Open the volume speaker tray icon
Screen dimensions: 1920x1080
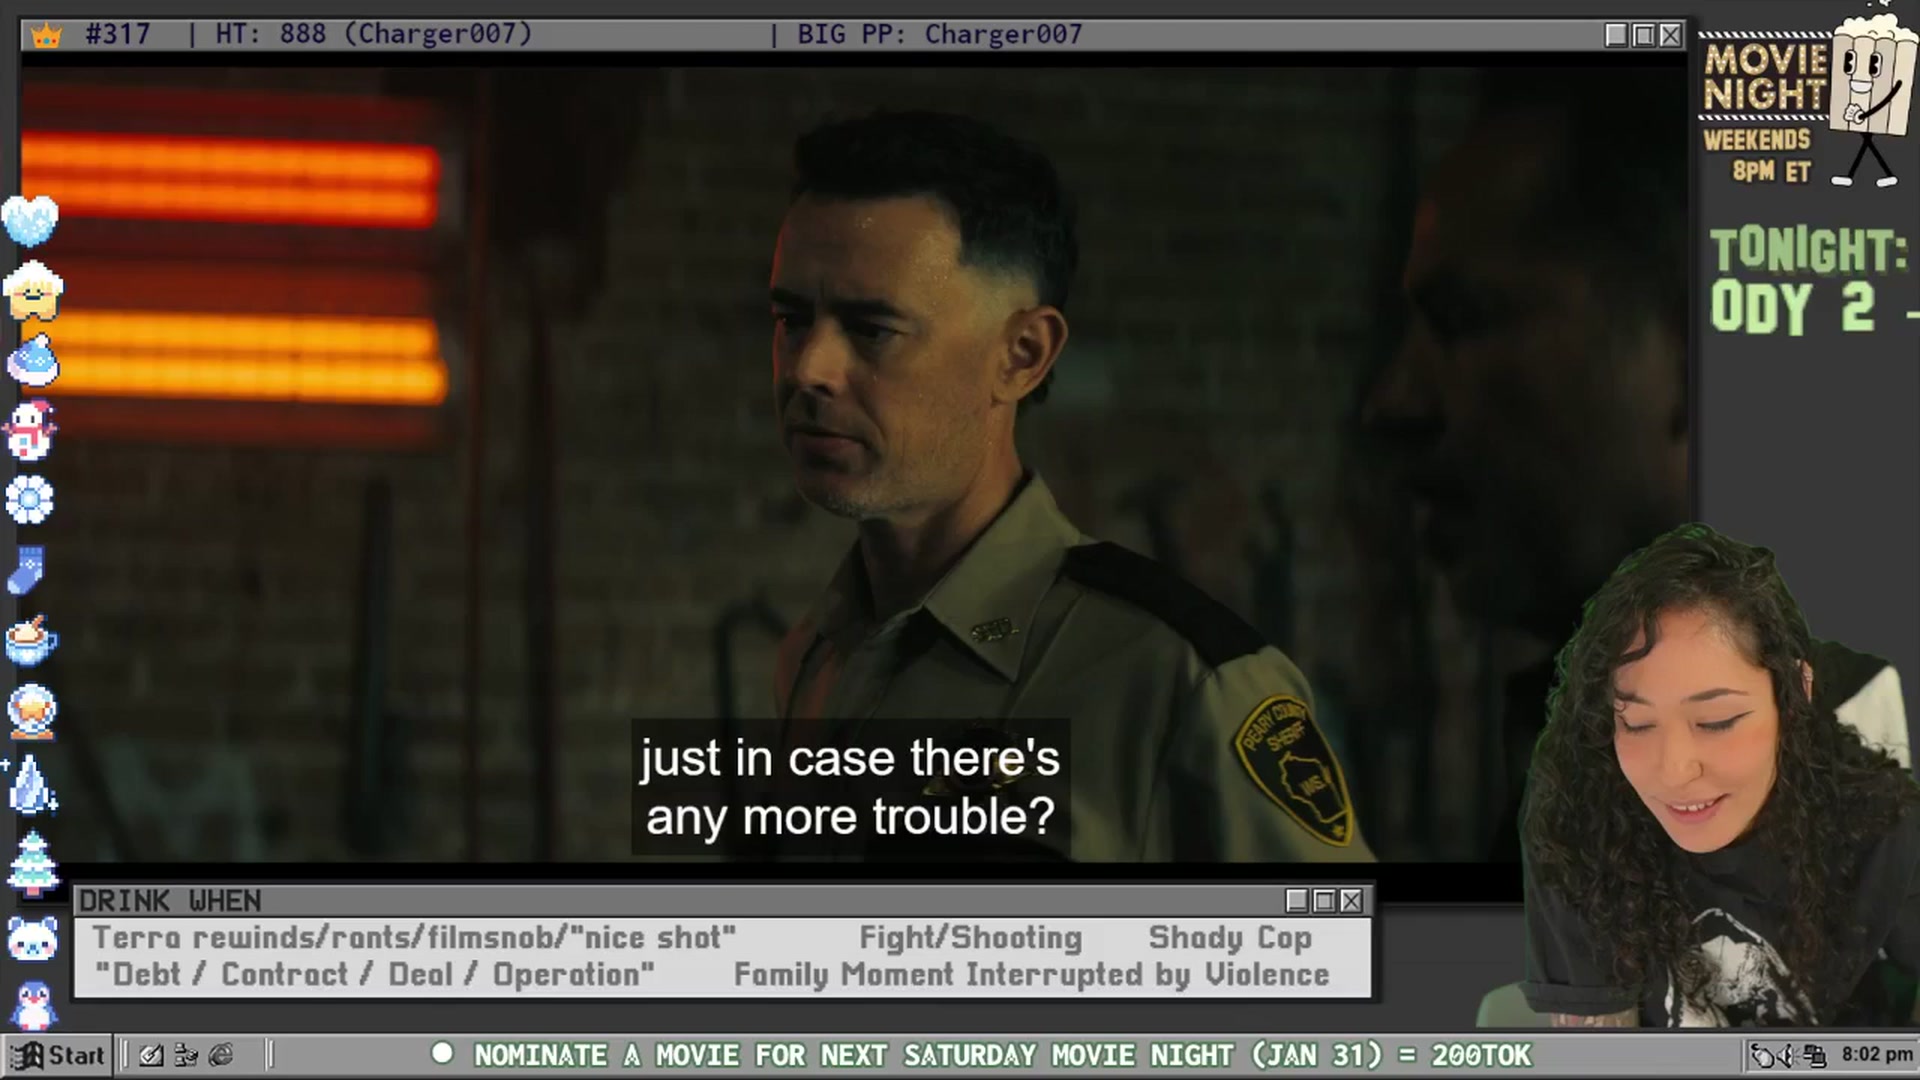point(1788,1056)
